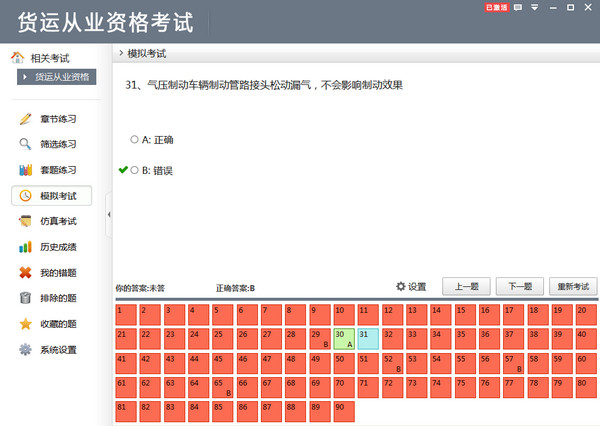The width and height of the screenshot is (600, 426).
Task: Jump to question 30 in the grid
Action: [343, 338]
